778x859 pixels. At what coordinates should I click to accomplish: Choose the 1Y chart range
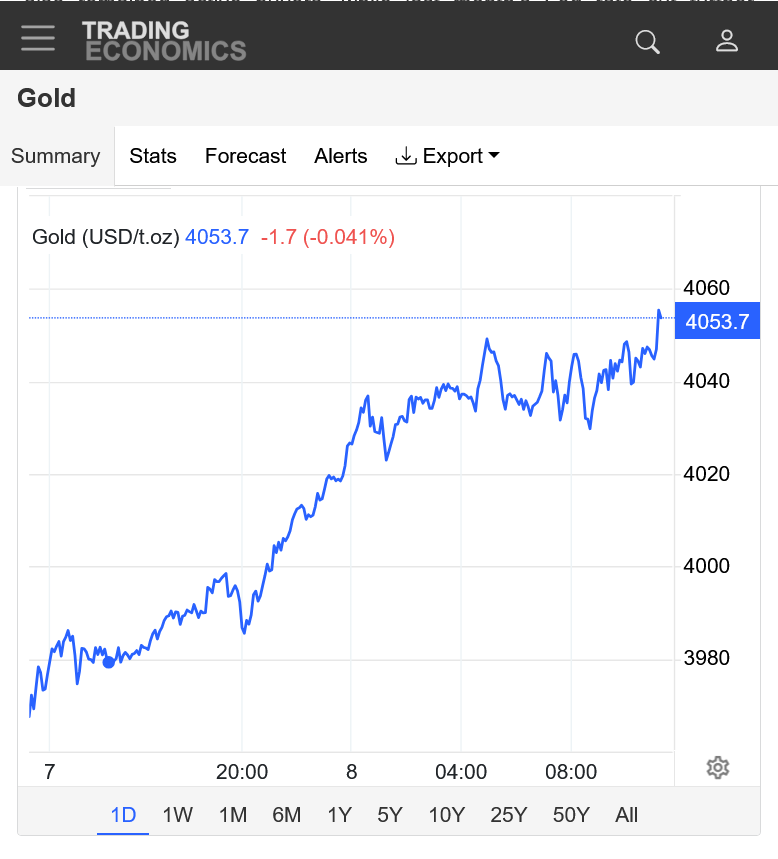[339, 815]
